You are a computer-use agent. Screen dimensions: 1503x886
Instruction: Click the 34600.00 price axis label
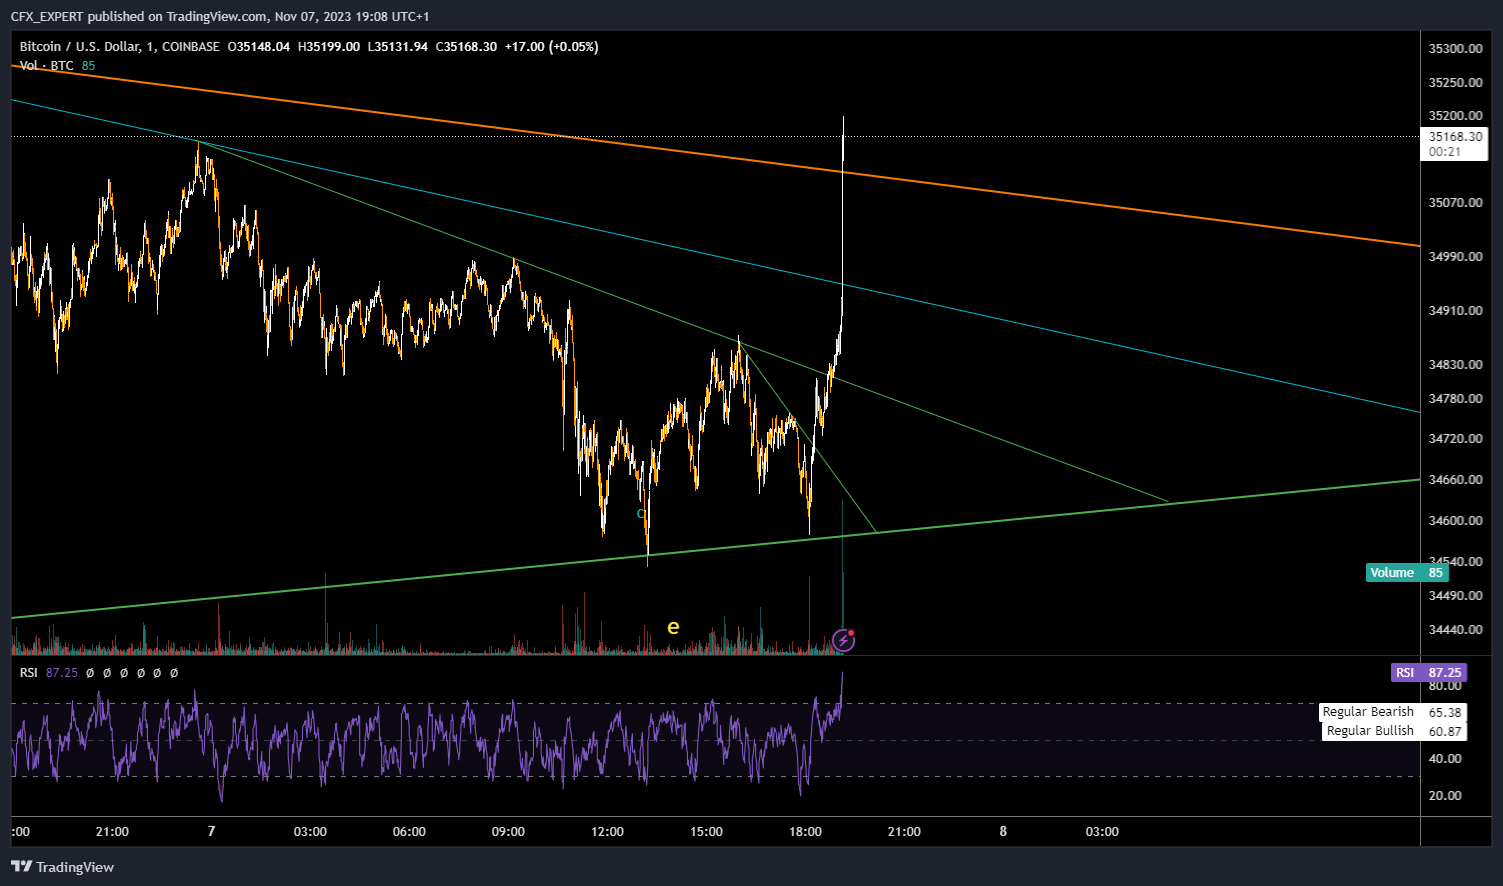(x=1456, y=521)
